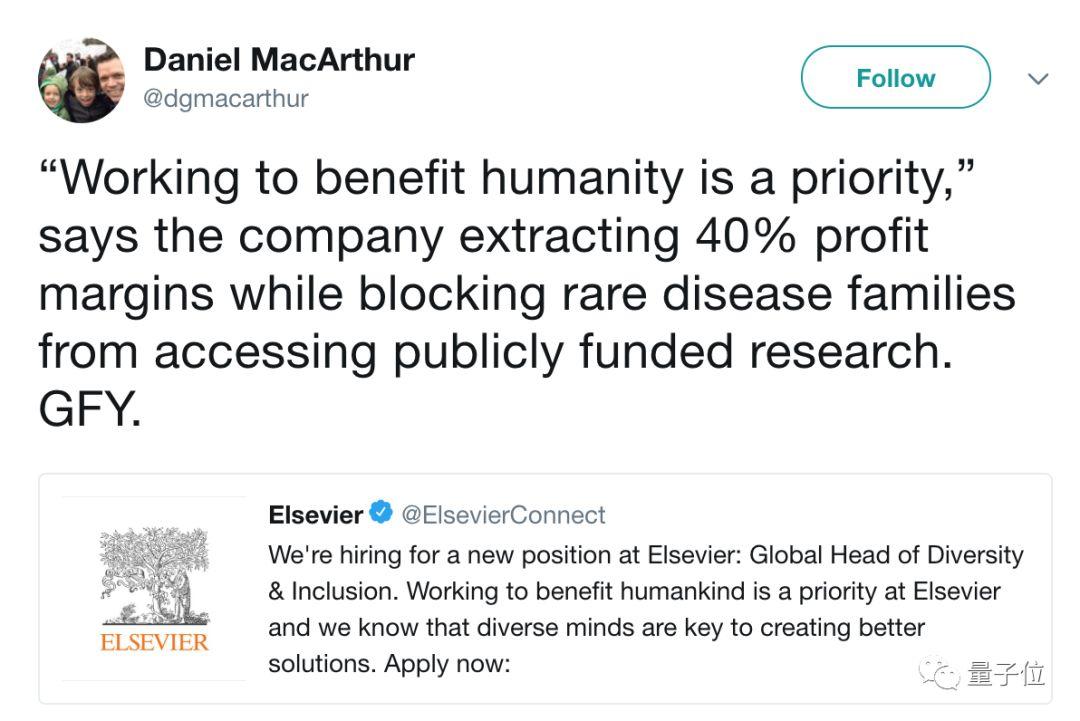1080x721 pixels.
Task: Open the @ElsevierConnect handle
Action: coord(503,515)
